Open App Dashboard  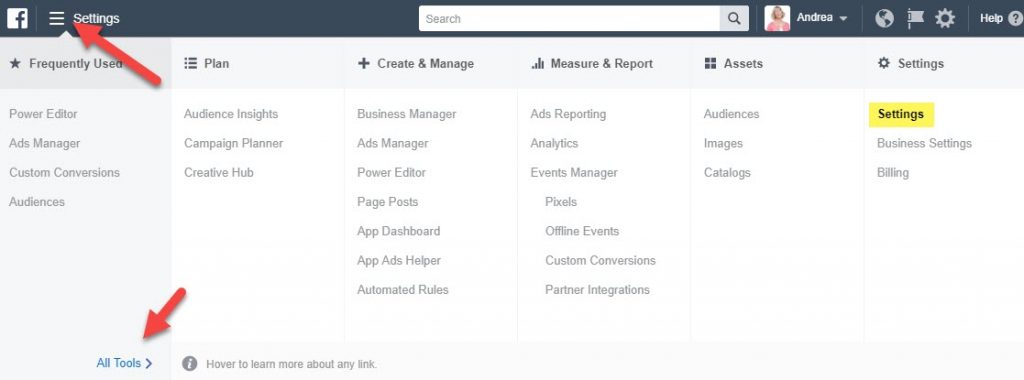coord(398,231)
